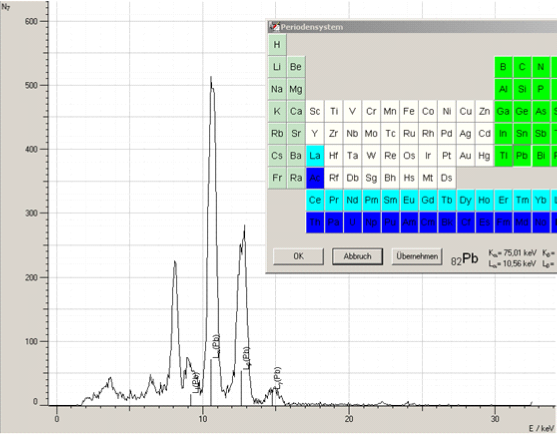Select nickel Ni element

[447, 112]
